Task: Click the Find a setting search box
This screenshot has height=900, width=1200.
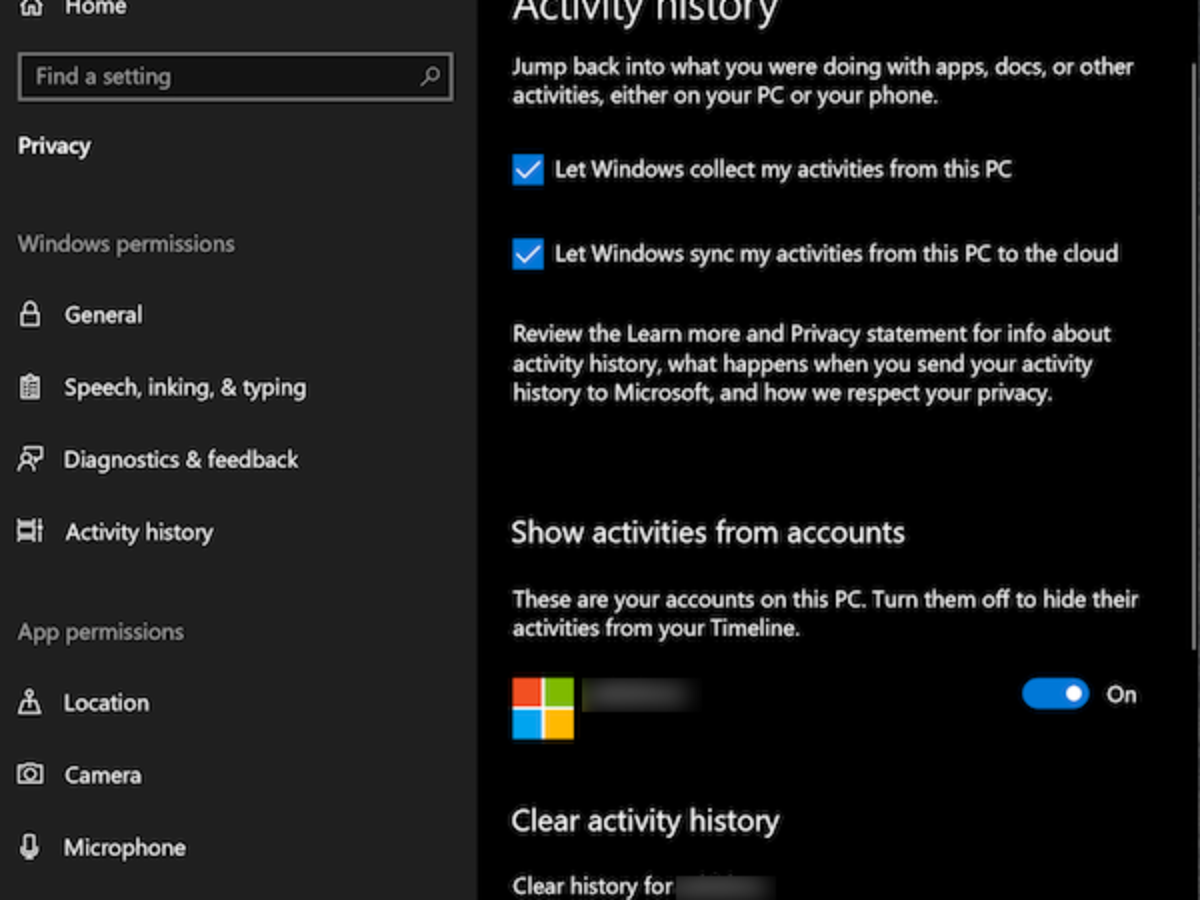Action: pyautogui.click(x=220, y=77)
